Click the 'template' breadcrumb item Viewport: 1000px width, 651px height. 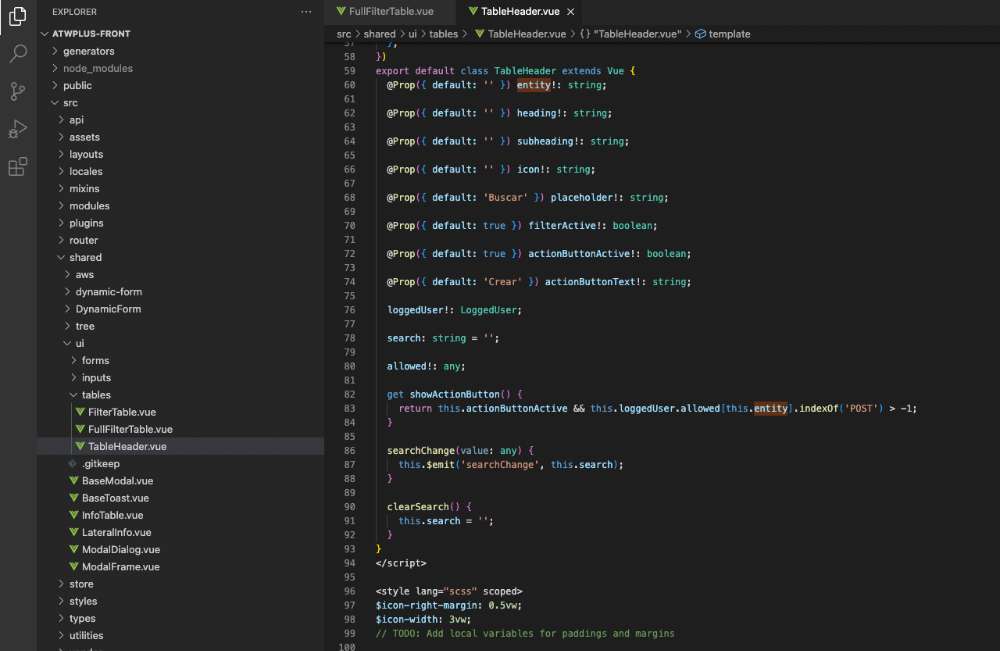(x=729, y=34)
